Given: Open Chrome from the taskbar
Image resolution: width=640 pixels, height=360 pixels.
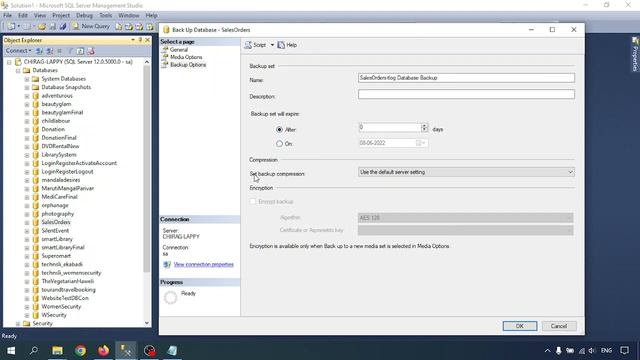Looking at the screenshot, I should click(80, 350).
